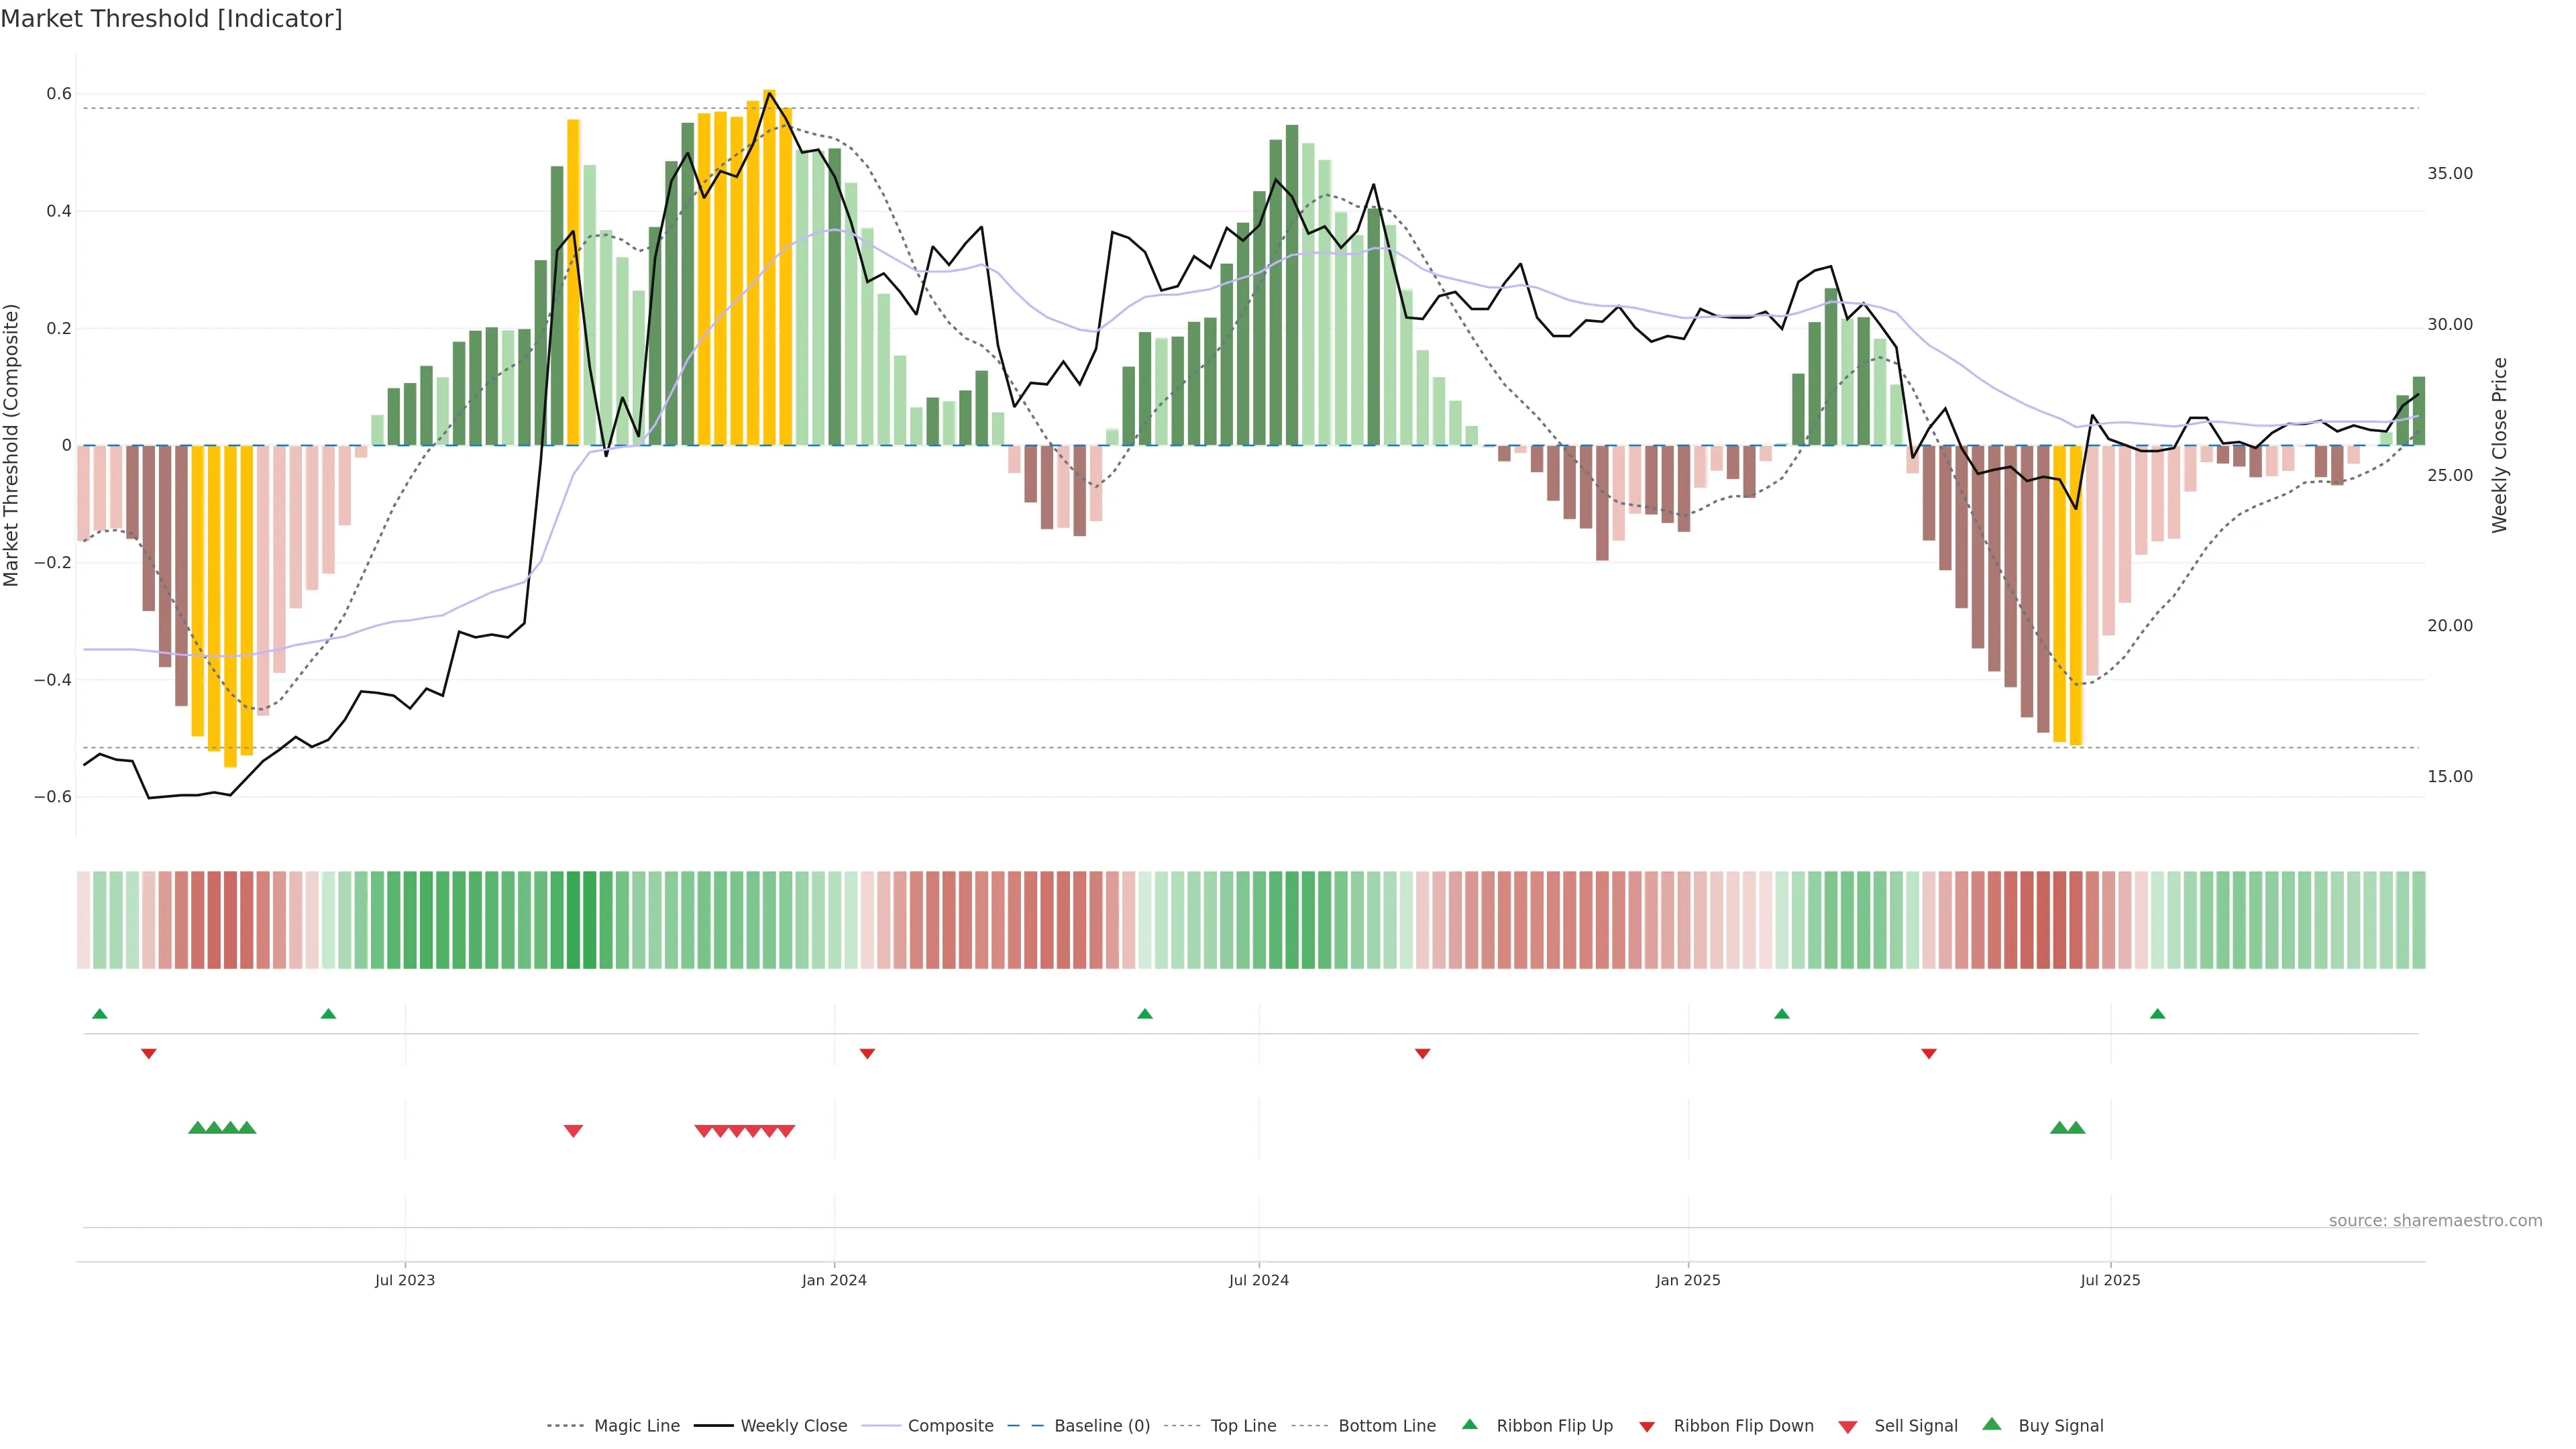Click Top Line legend item
The image size is (2576, 1449).
pyautogui.click(x=1243, y=1426)
